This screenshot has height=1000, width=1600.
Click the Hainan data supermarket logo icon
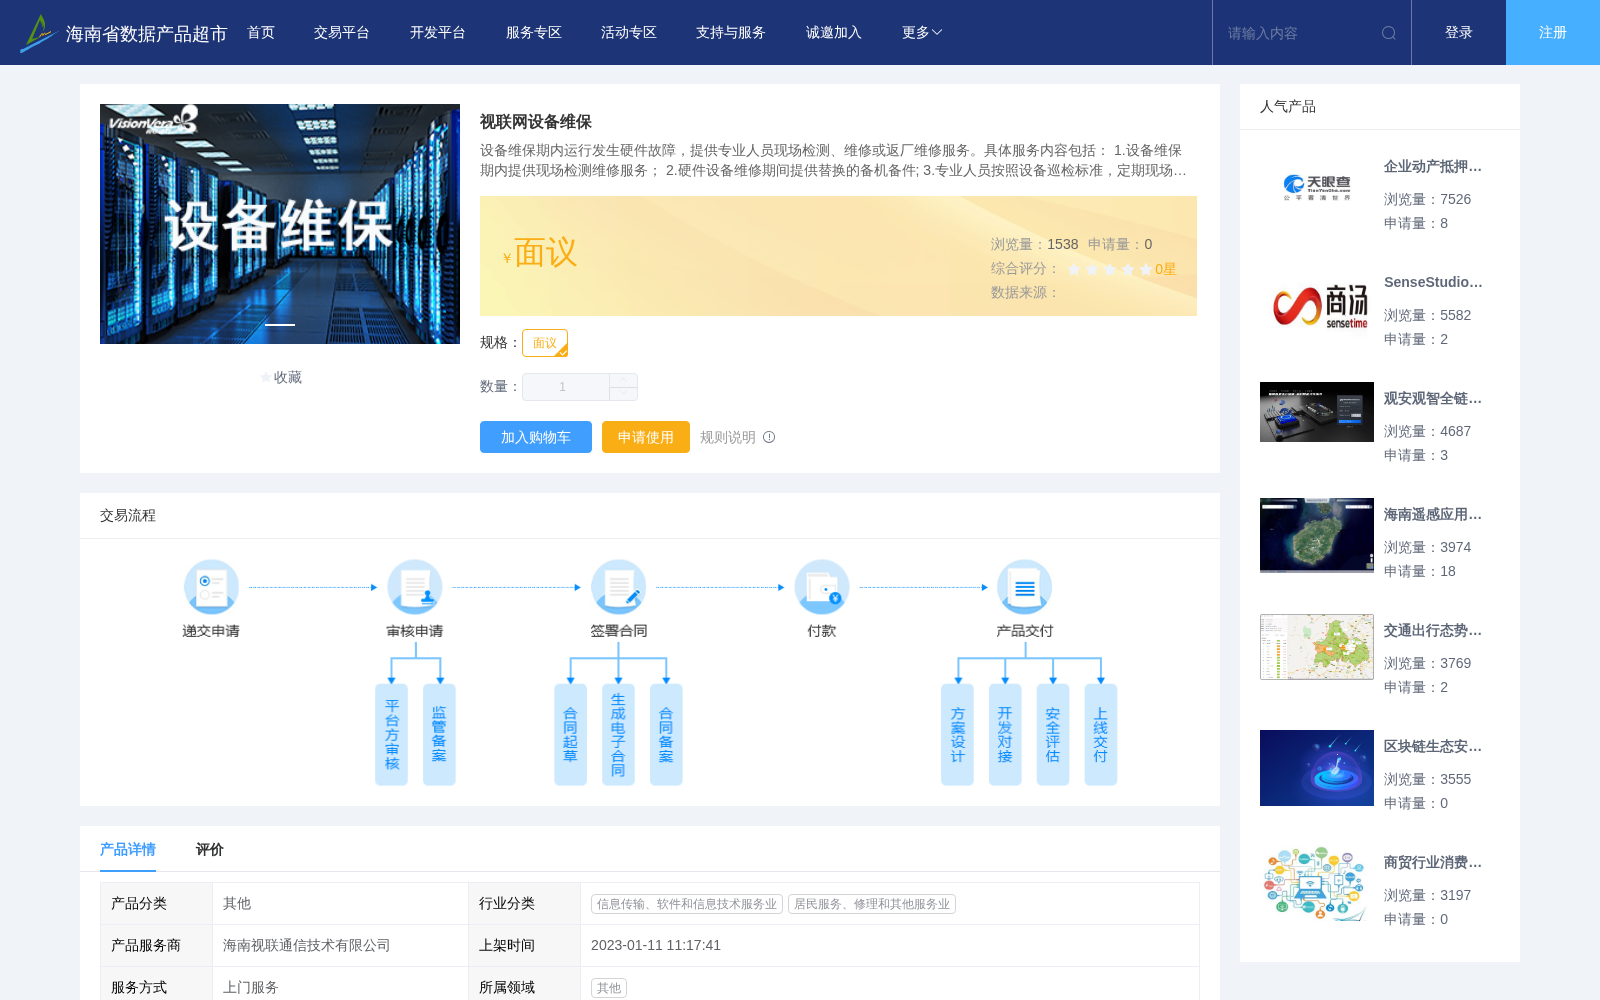point(37,33)
